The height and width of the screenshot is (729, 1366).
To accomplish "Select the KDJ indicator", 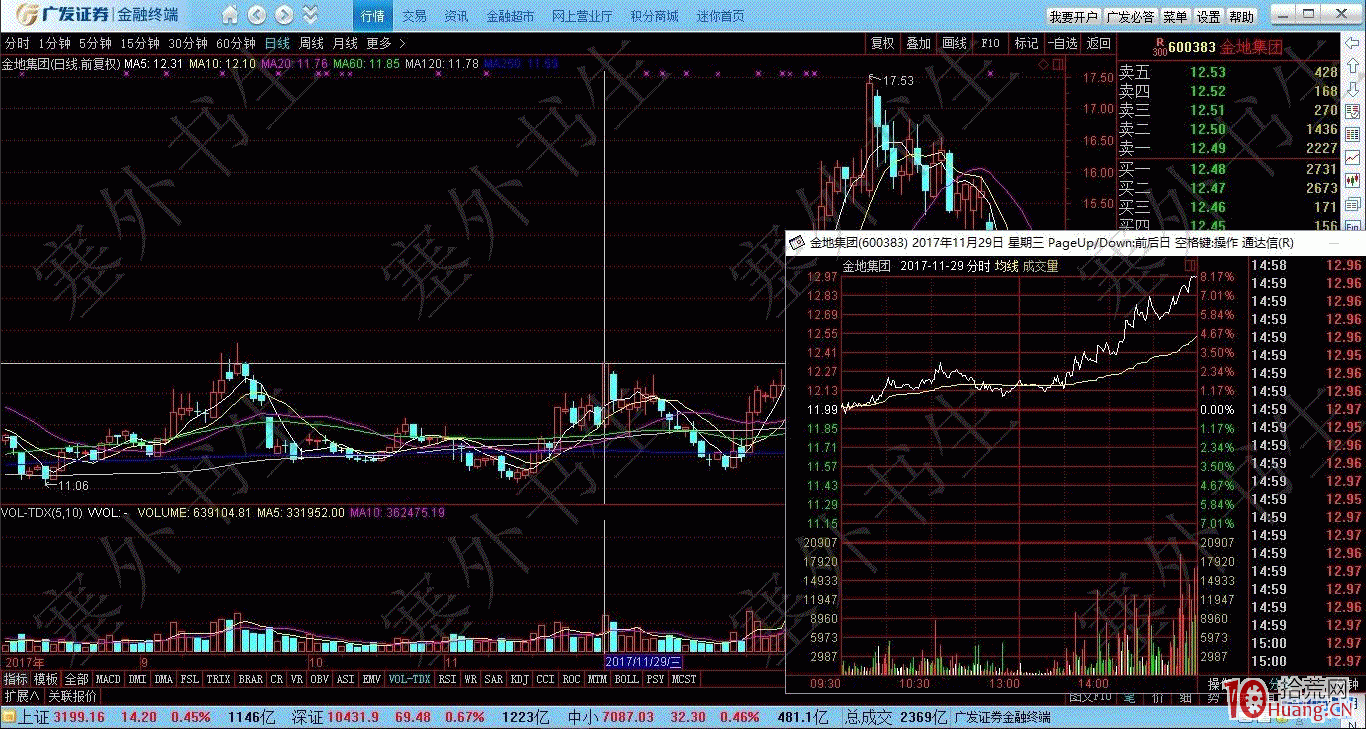I will [x=519, y=679].
